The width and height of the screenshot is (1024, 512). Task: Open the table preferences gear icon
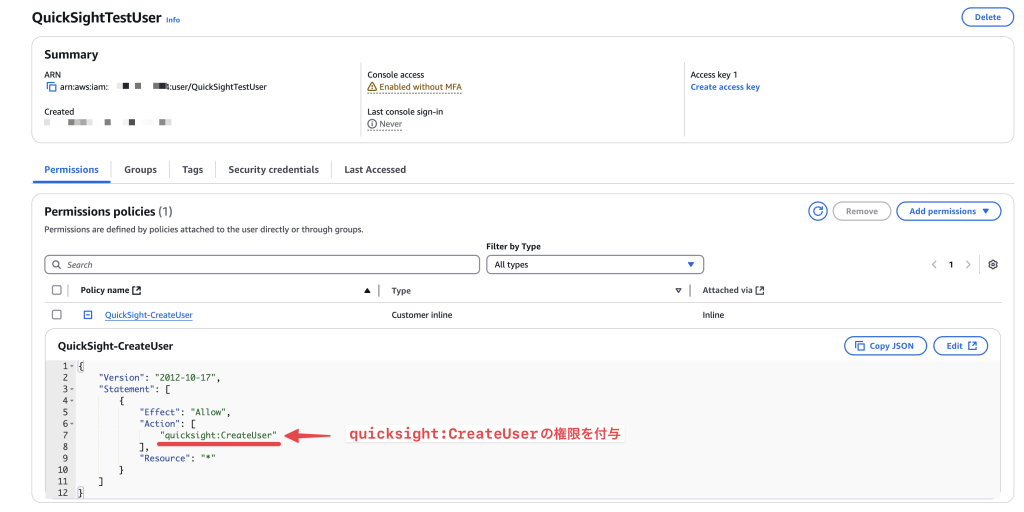[x=993, y=264]
